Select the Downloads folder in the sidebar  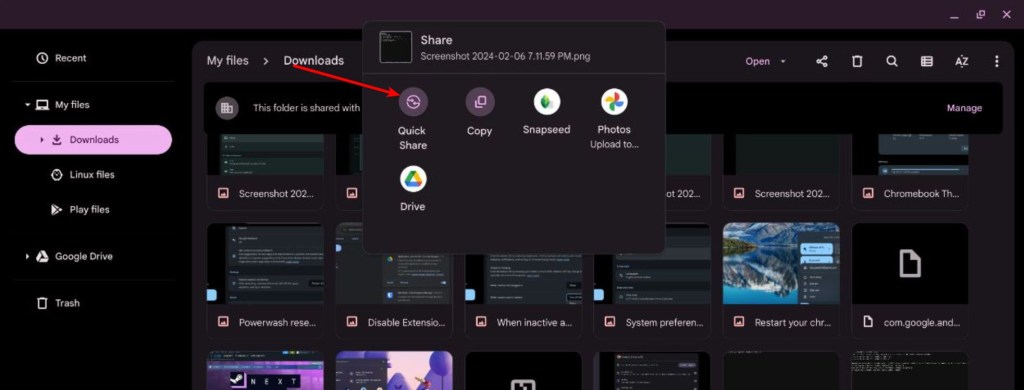point(93,140)
